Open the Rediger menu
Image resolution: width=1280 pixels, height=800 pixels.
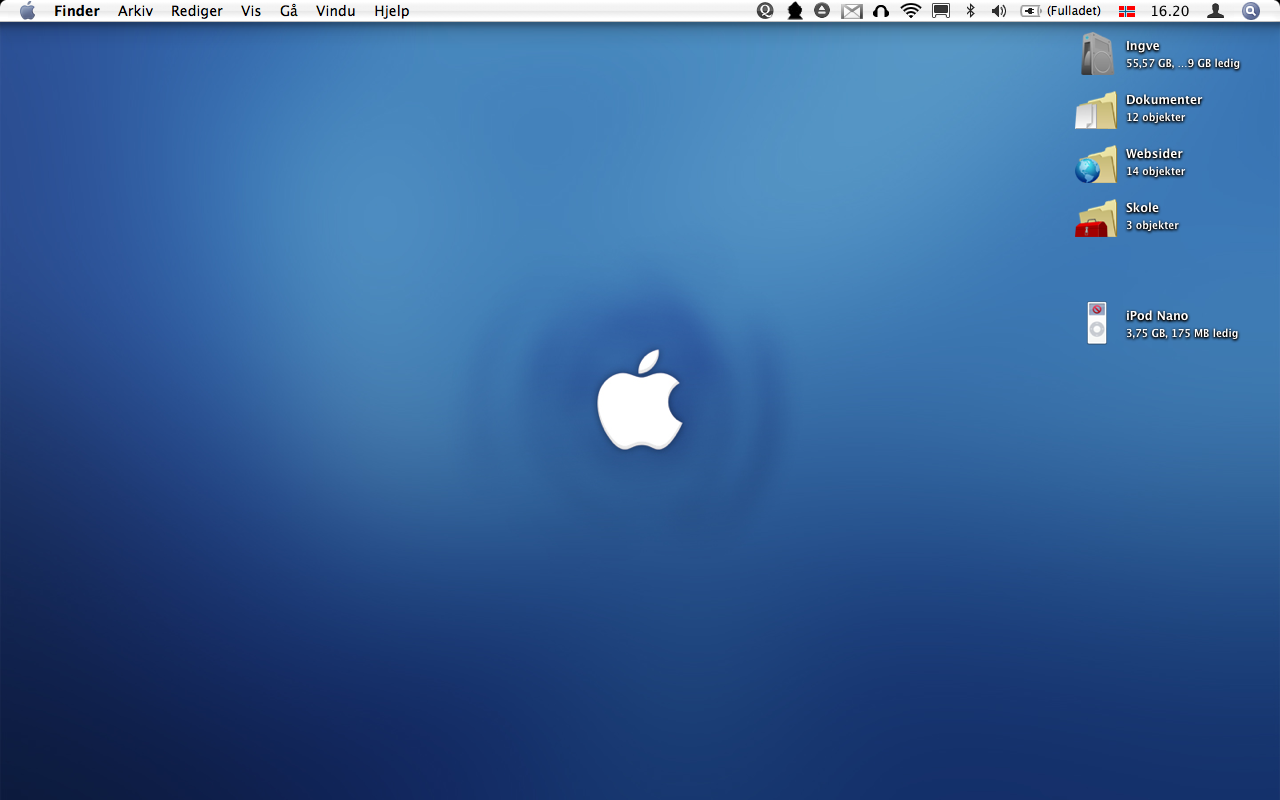[x=197, y=11]
